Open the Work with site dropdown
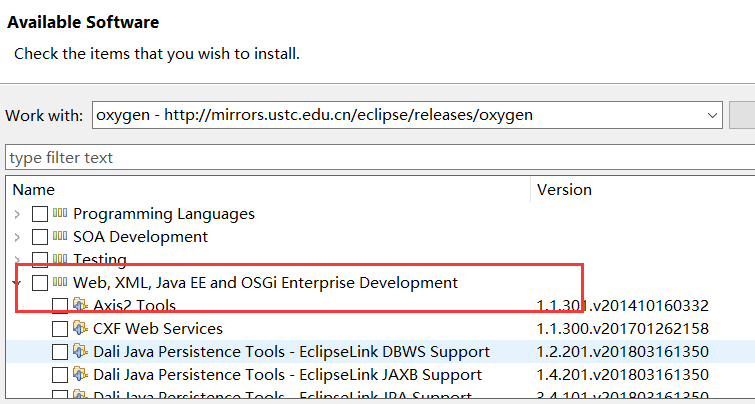Viewport: 755px width, 404px height. (x=712, y=115)
